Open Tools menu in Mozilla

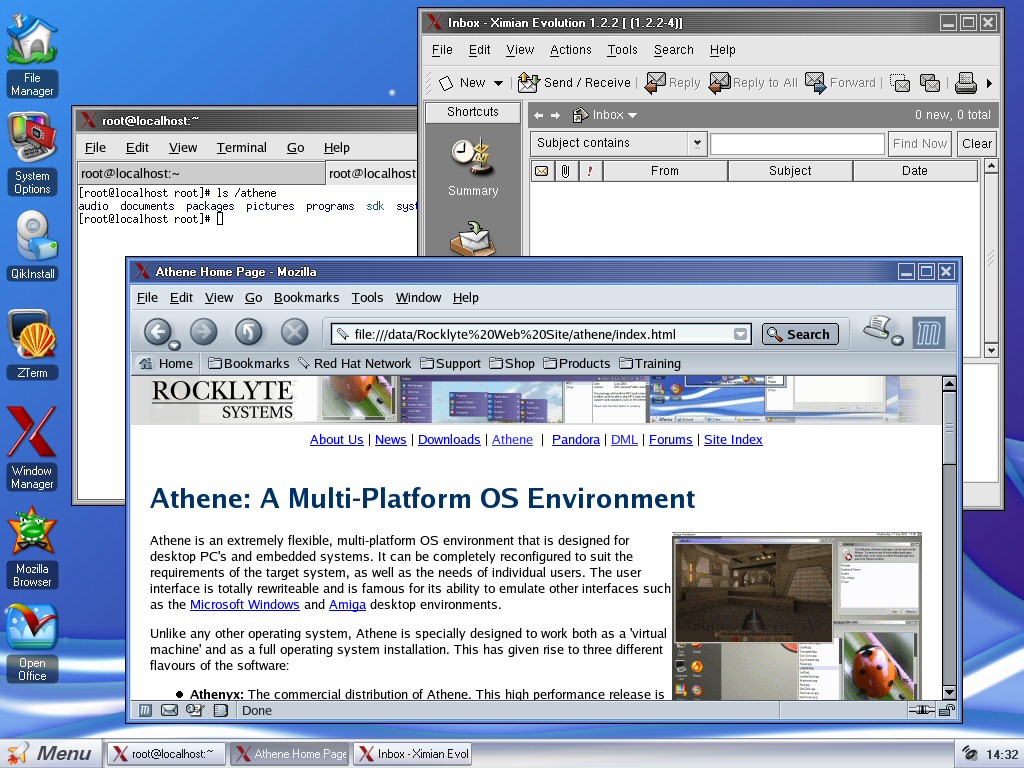367,298
